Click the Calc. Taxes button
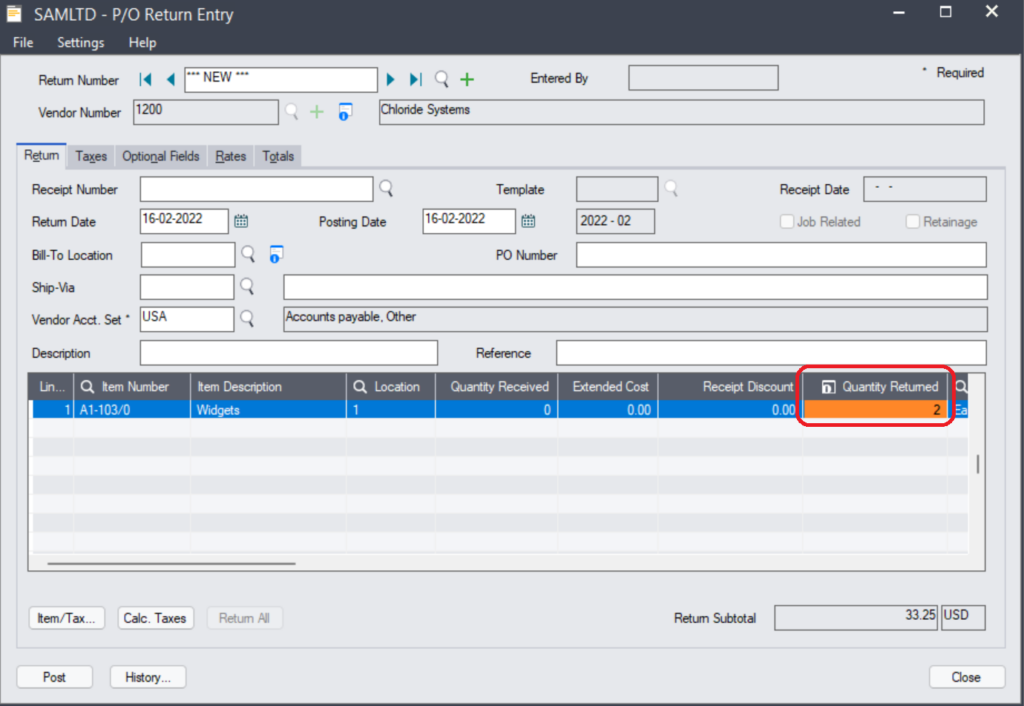Viewport: 1024px width, 706px height. click(155, 618)
